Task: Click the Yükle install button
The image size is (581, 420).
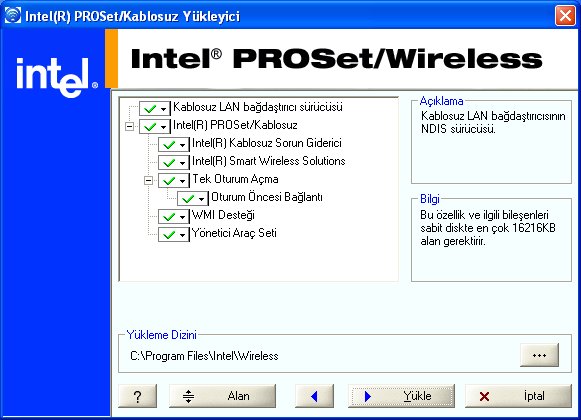Action: (x=401, y=396)
